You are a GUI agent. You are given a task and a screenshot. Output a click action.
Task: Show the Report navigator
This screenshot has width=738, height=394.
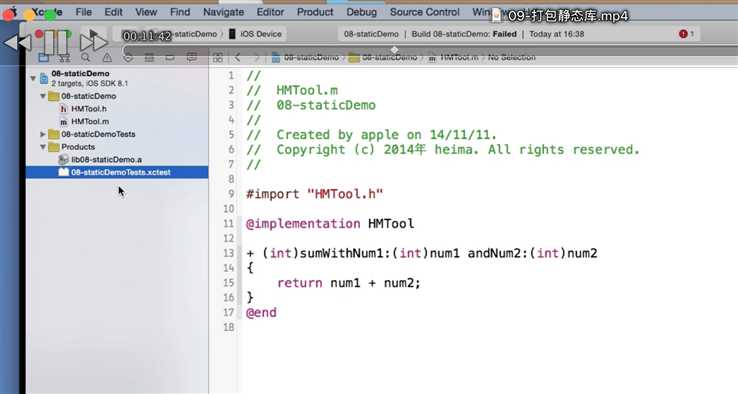(x=191, y=57)
